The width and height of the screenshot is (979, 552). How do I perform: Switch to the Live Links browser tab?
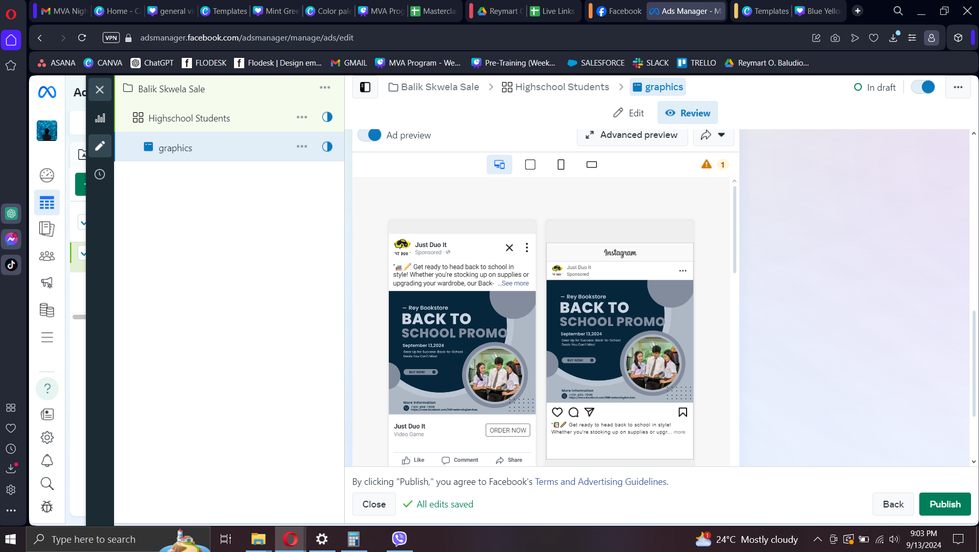552,11
